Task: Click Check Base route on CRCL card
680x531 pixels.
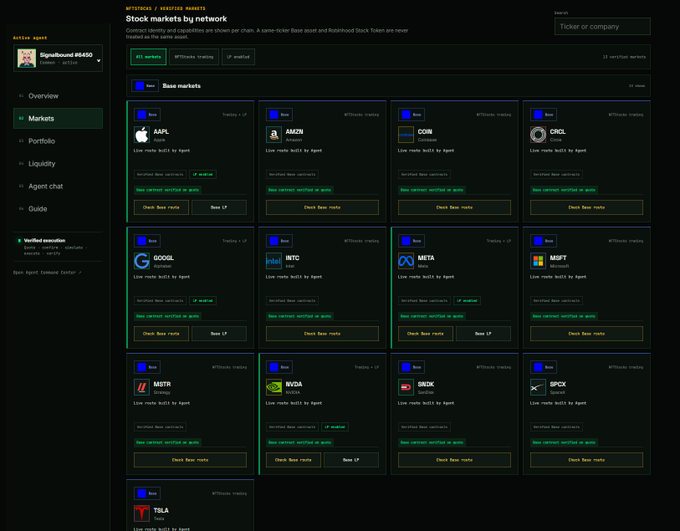Action: click(x=586, y=207)
